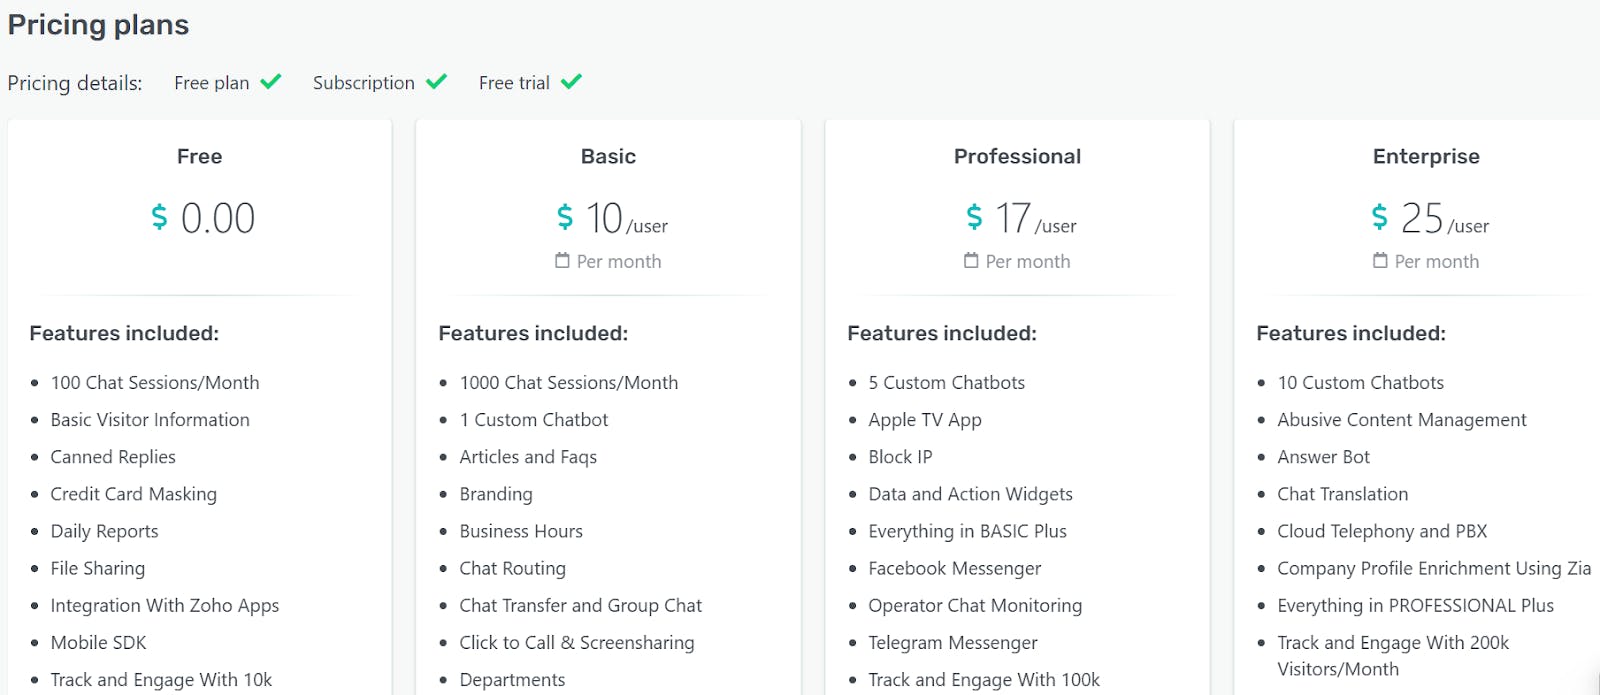Viewport: 1600px width, 695px height.
Task: Click the Basic plan dollar icon
Action: (565, 217)
